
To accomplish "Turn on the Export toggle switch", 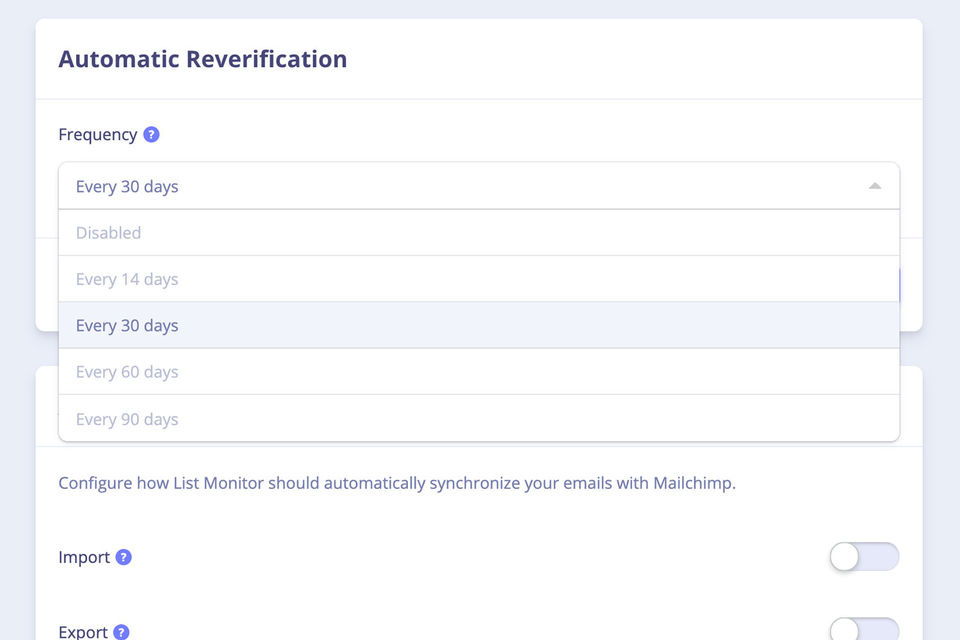I will (x=863, y=629).
